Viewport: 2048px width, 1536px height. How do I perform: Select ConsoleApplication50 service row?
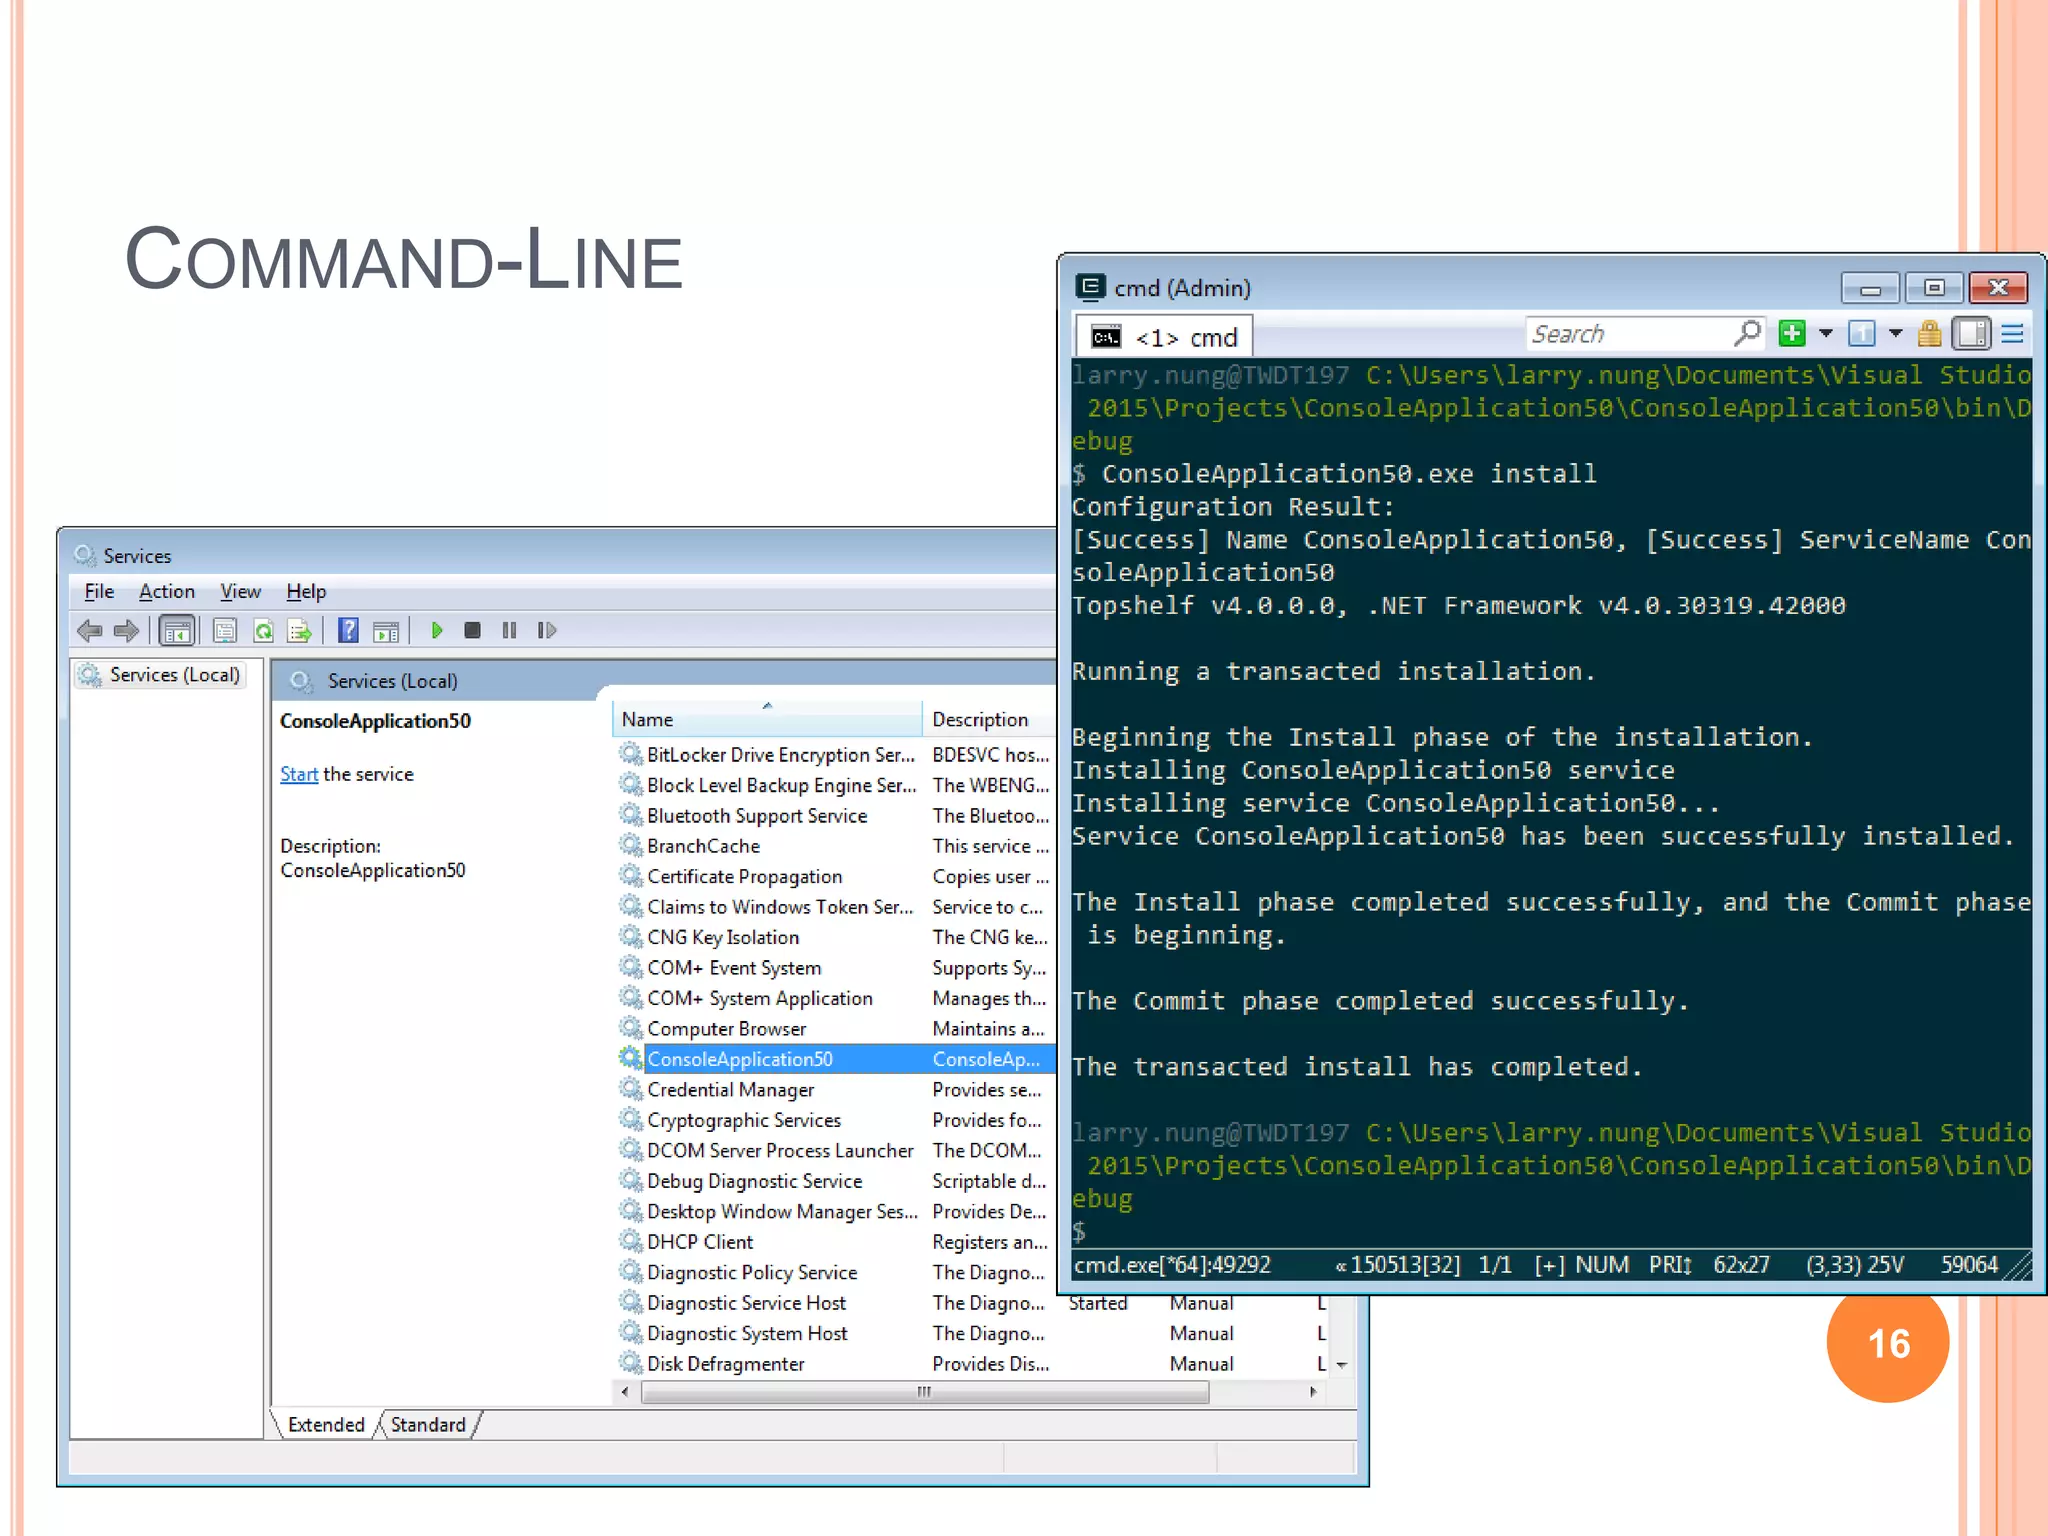(x=836, y=1059)
